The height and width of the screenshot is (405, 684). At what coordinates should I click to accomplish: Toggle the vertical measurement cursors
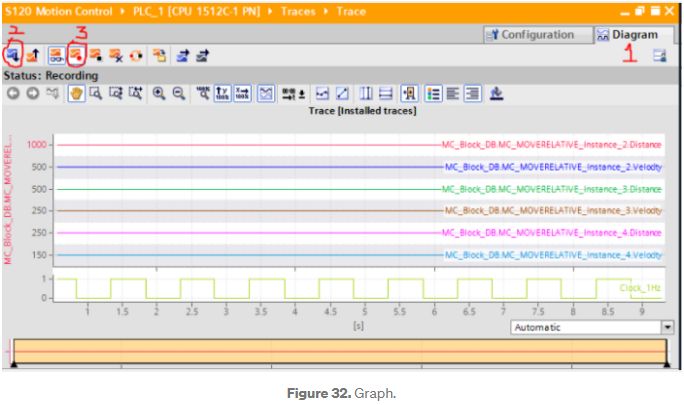[367, 93]
